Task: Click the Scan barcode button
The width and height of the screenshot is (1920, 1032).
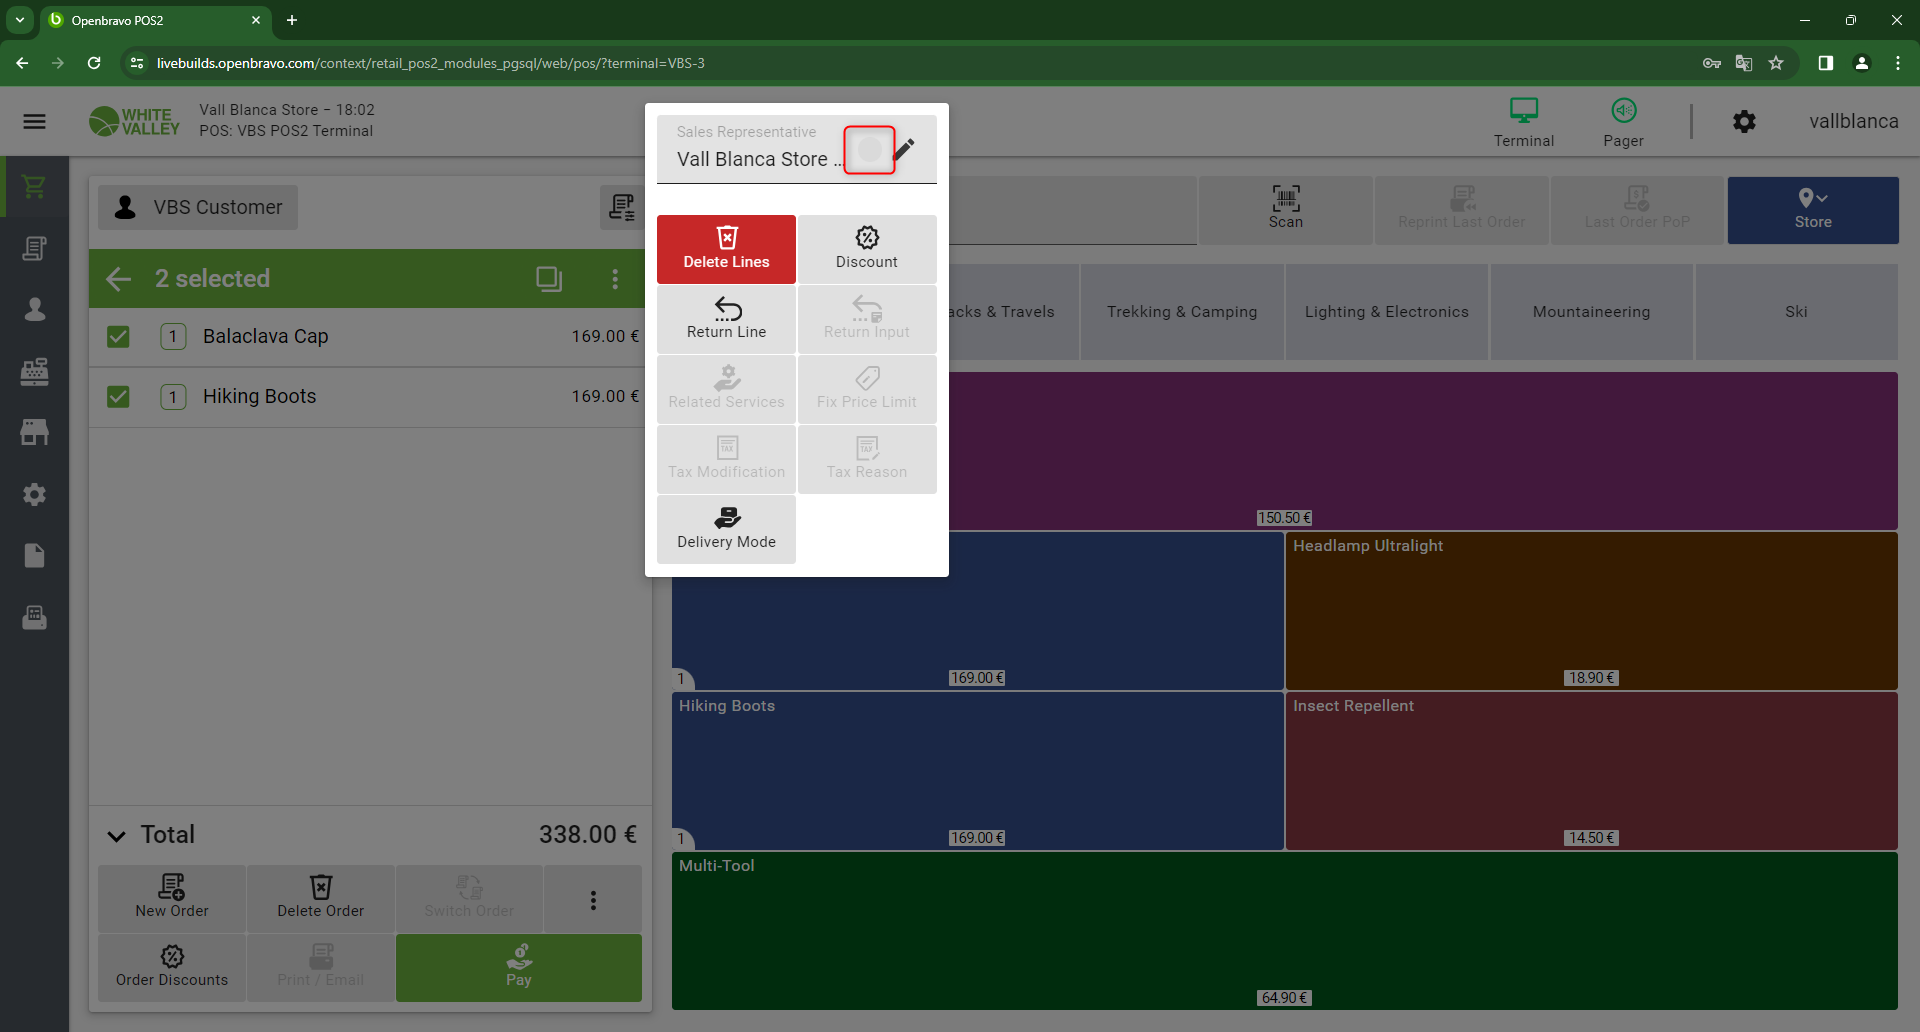Action: [1286, 210]
